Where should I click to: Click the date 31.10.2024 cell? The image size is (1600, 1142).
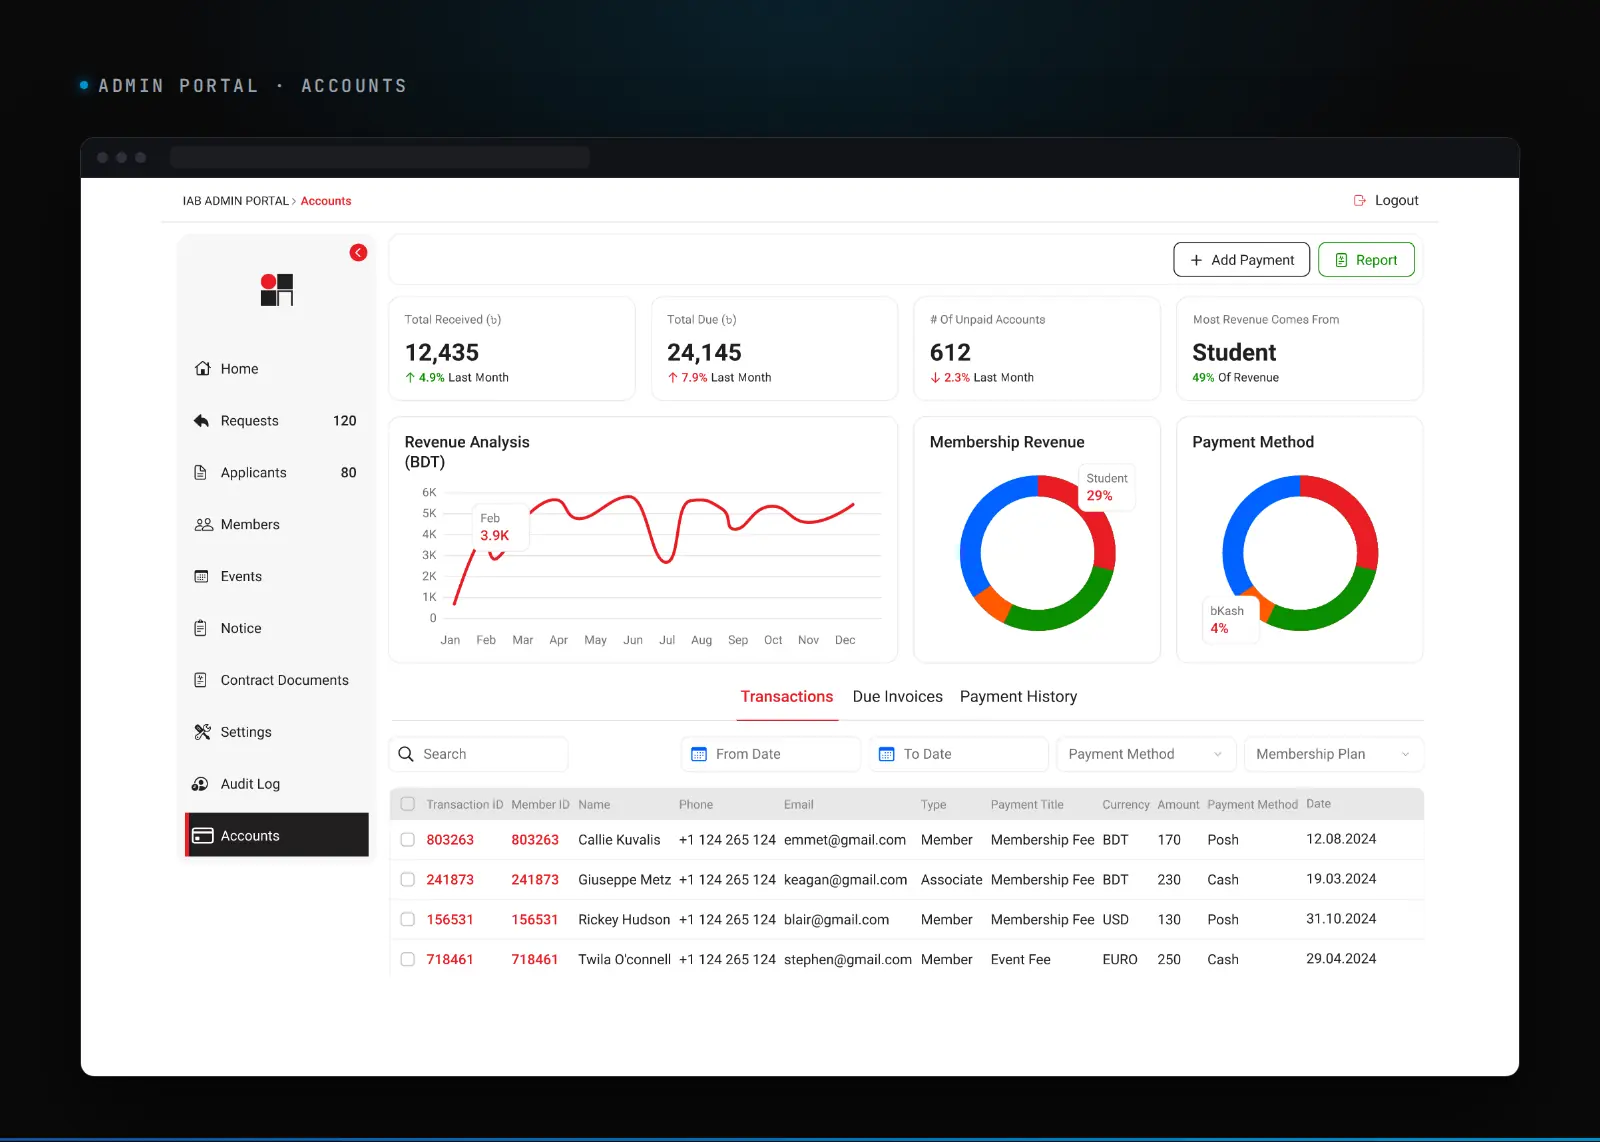[1341, 919]
